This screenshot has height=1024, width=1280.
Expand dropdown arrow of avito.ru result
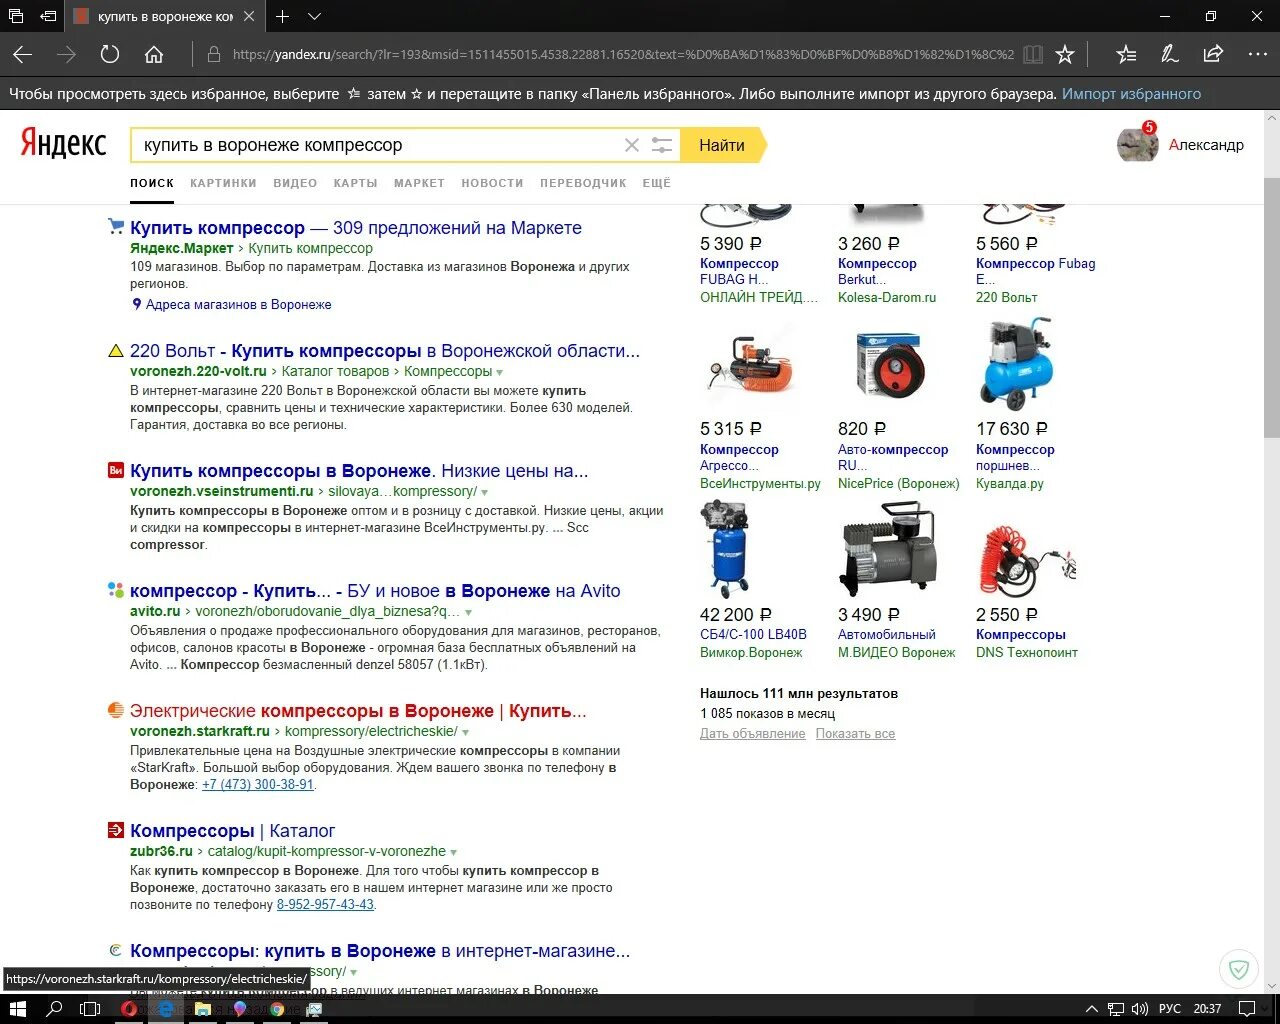[468, 612]
